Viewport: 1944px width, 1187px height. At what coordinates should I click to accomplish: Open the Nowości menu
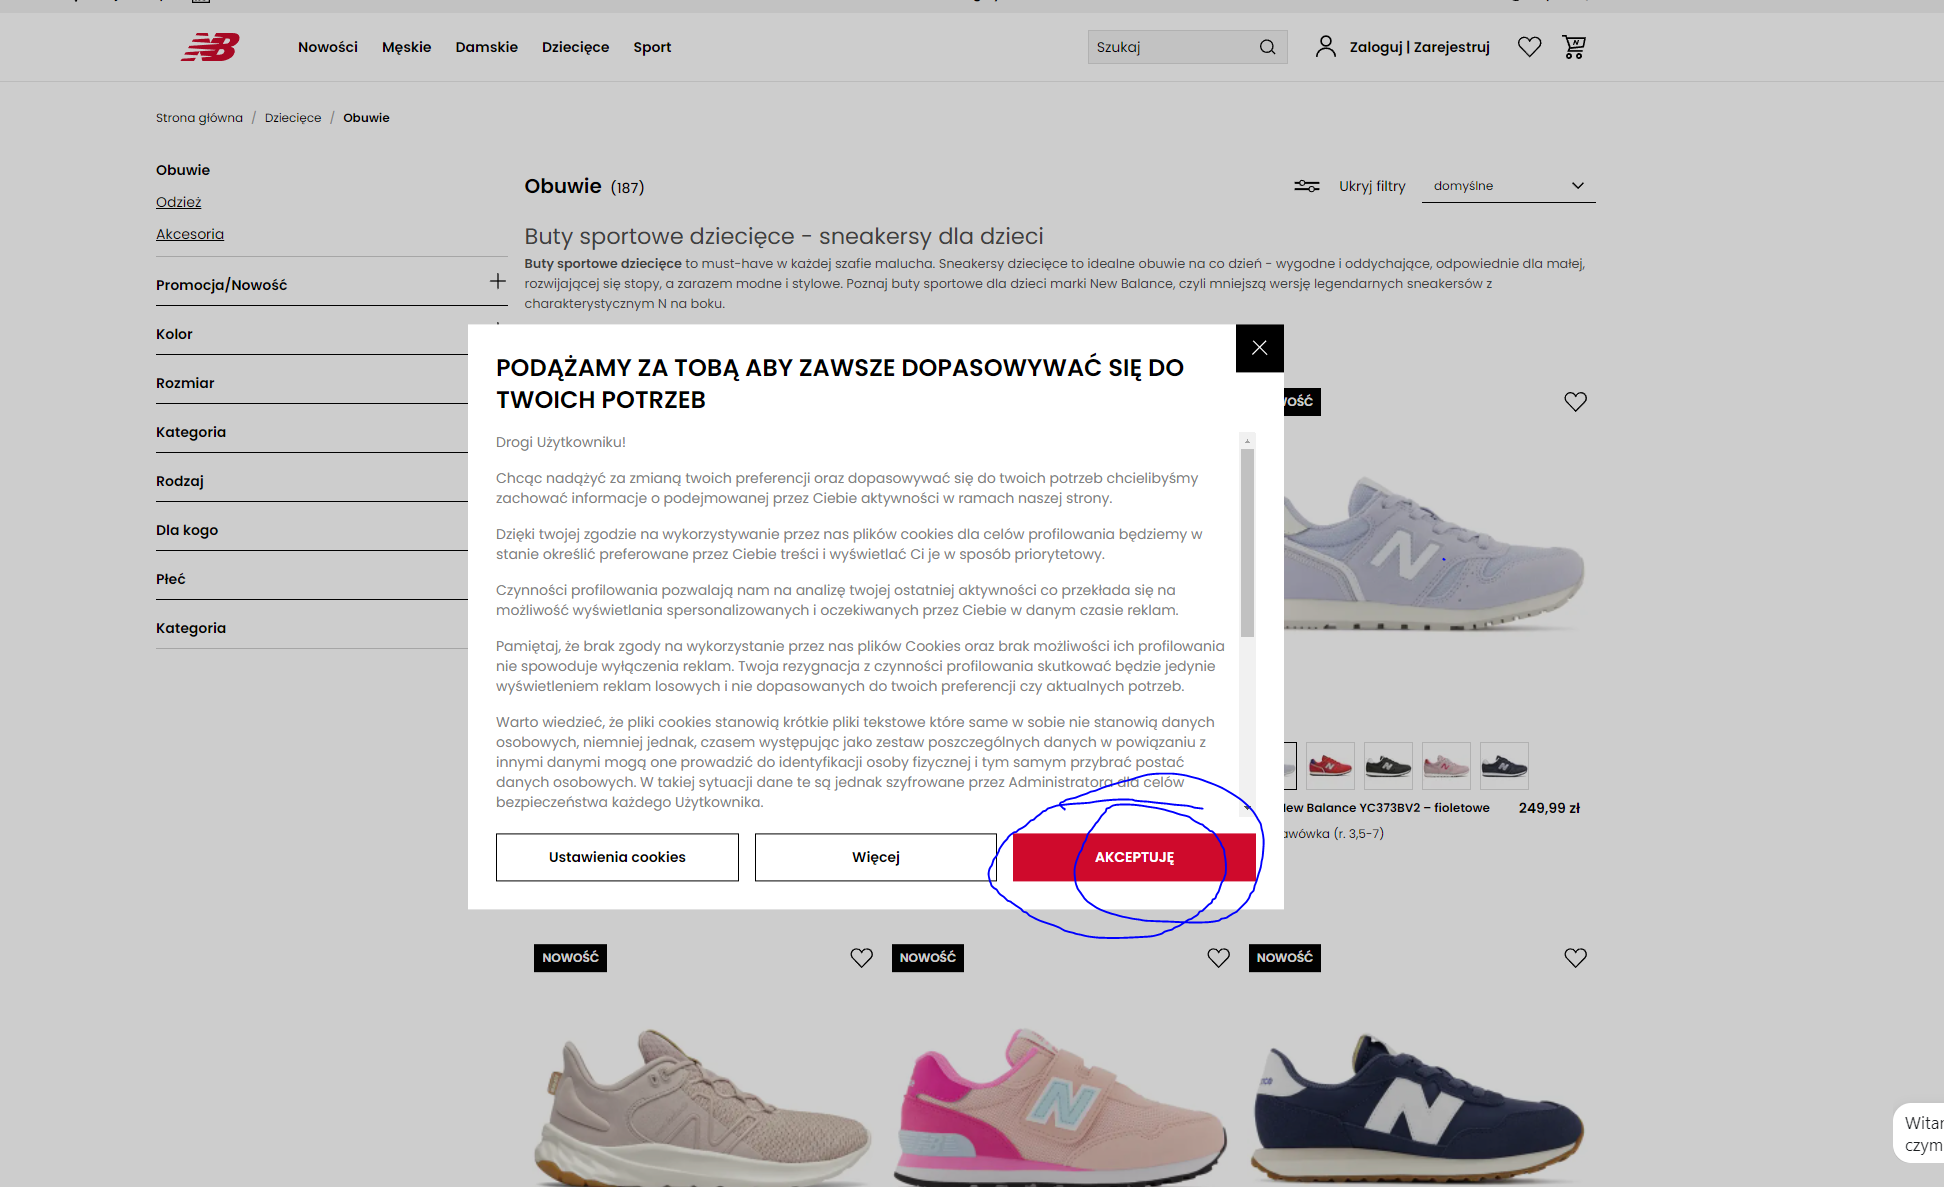click(328, 47)
